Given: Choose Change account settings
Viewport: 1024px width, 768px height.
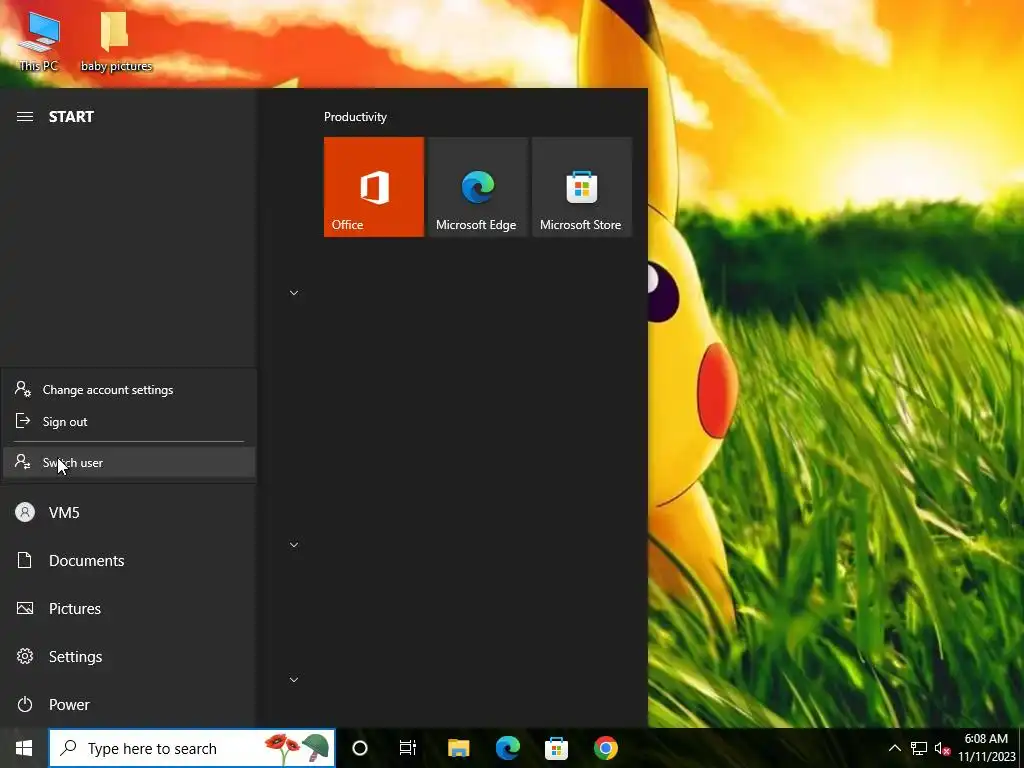Looking at the screenshot, I should tap(129, 390).
